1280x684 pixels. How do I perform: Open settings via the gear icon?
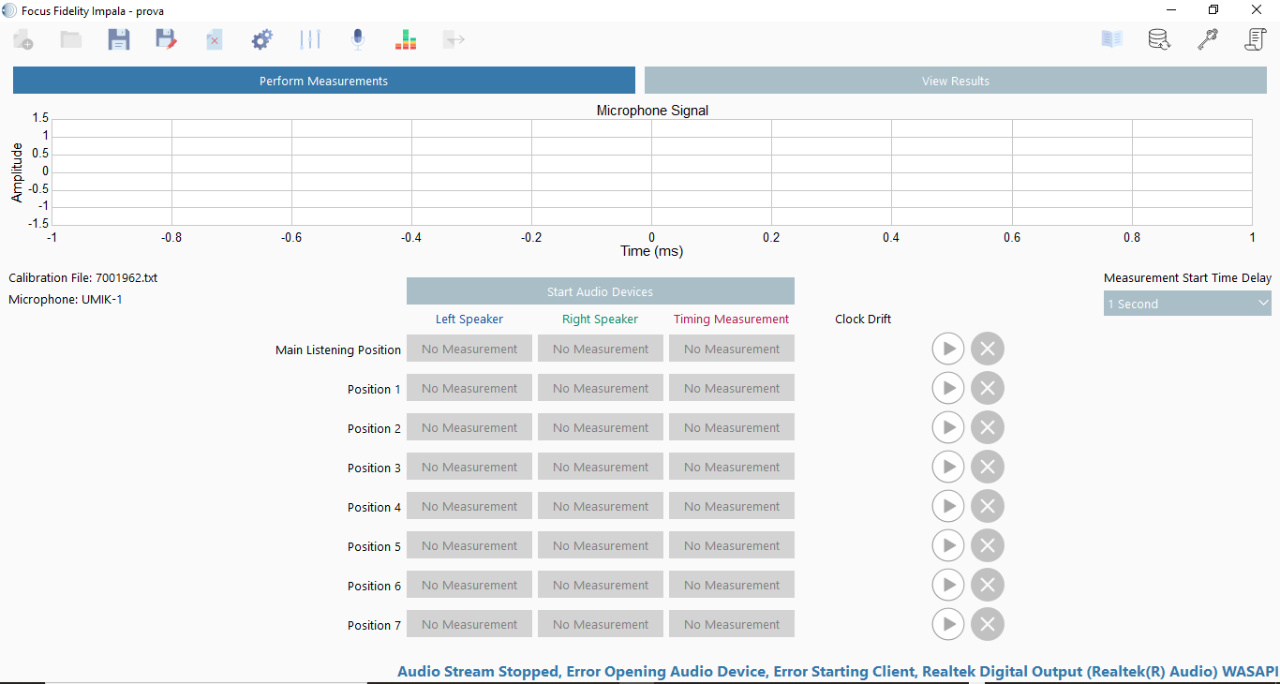tap(262, 40)
